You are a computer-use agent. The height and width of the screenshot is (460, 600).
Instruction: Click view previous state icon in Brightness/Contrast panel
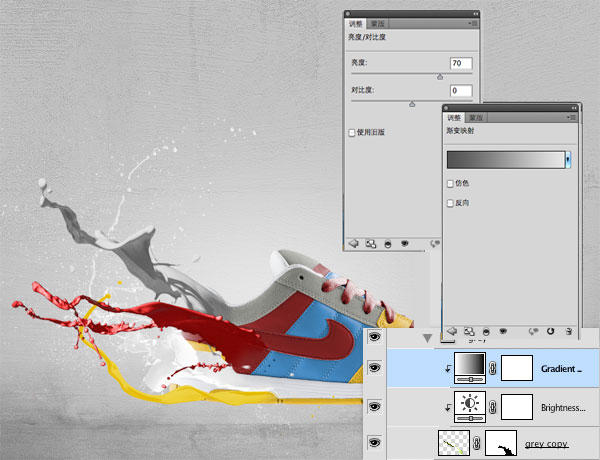(x=434, y=244)
